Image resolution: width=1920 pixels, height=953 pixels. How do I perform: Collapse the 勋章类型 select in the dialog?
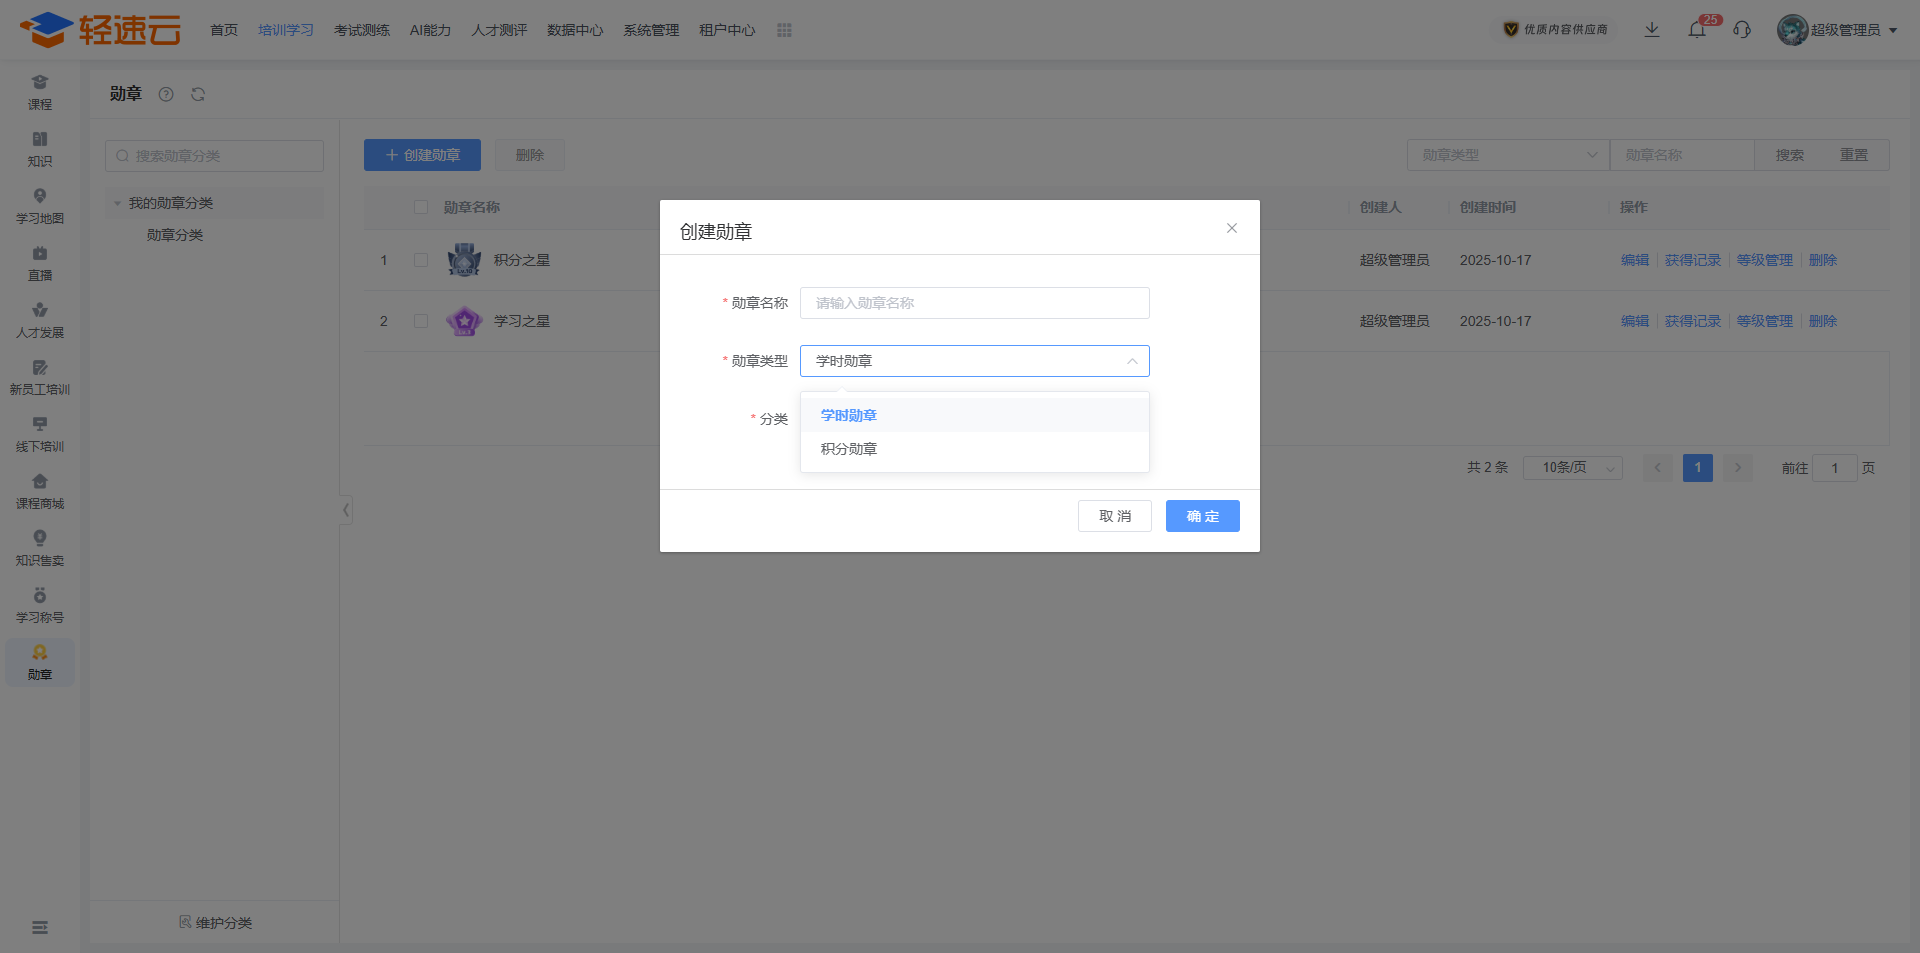pyautogui.click(x=1131, y=361)
